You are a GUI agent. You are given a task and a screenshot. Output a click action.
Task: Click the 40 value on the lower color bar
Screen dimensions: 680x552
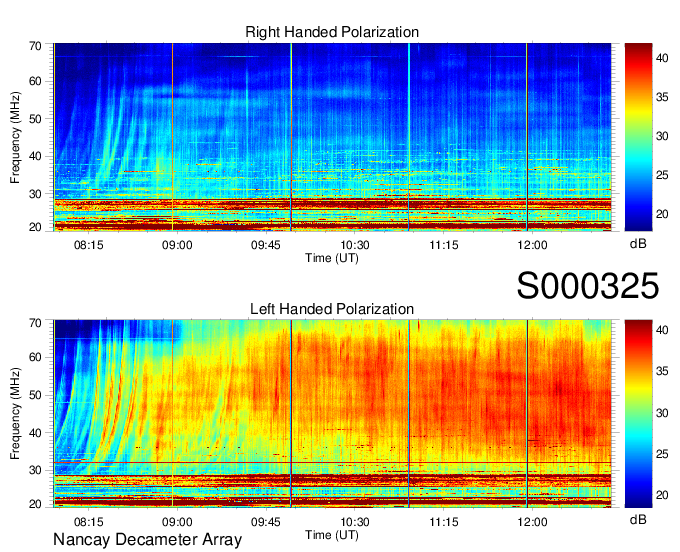point(662,330)
